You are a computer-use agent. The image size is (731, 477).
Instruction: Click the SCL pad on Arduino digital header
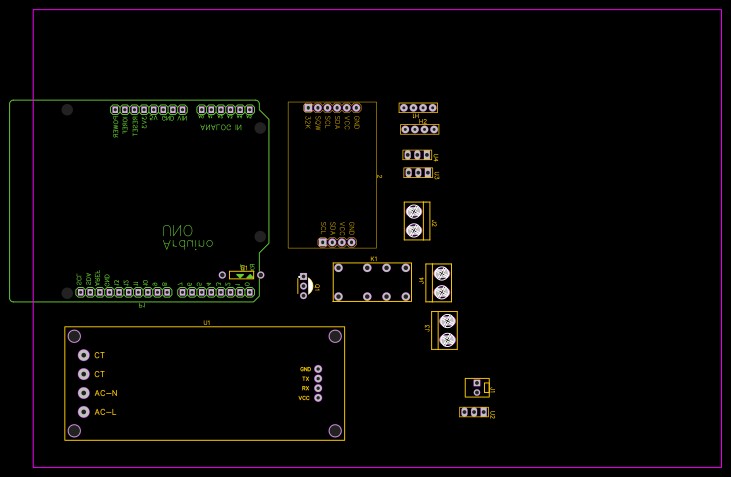[x=80, y=292]
